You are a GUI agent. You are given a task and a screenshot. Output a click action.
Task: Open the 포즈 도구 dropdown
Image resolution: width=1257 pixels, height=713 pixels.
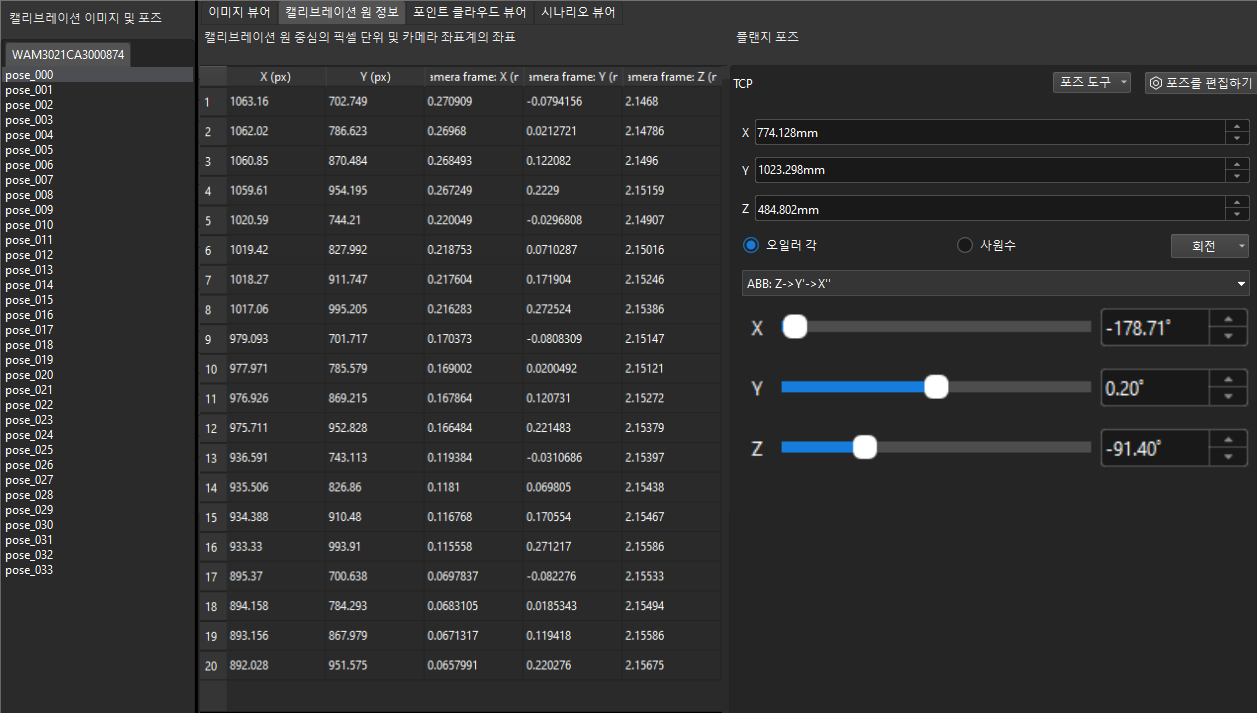(1092, 83)
